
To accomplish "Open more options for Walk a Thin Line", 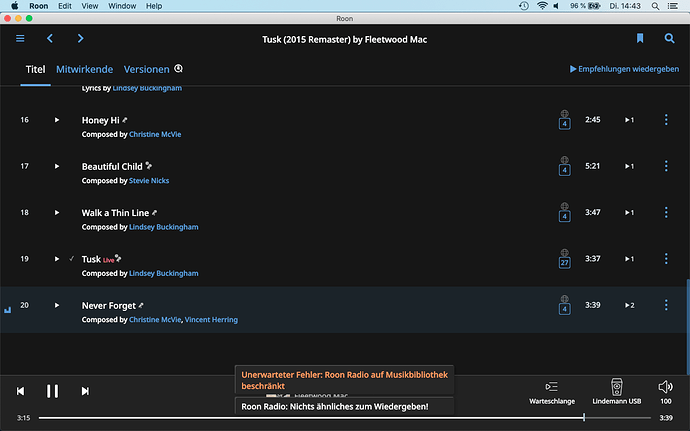I will click(x=666, y=213).
